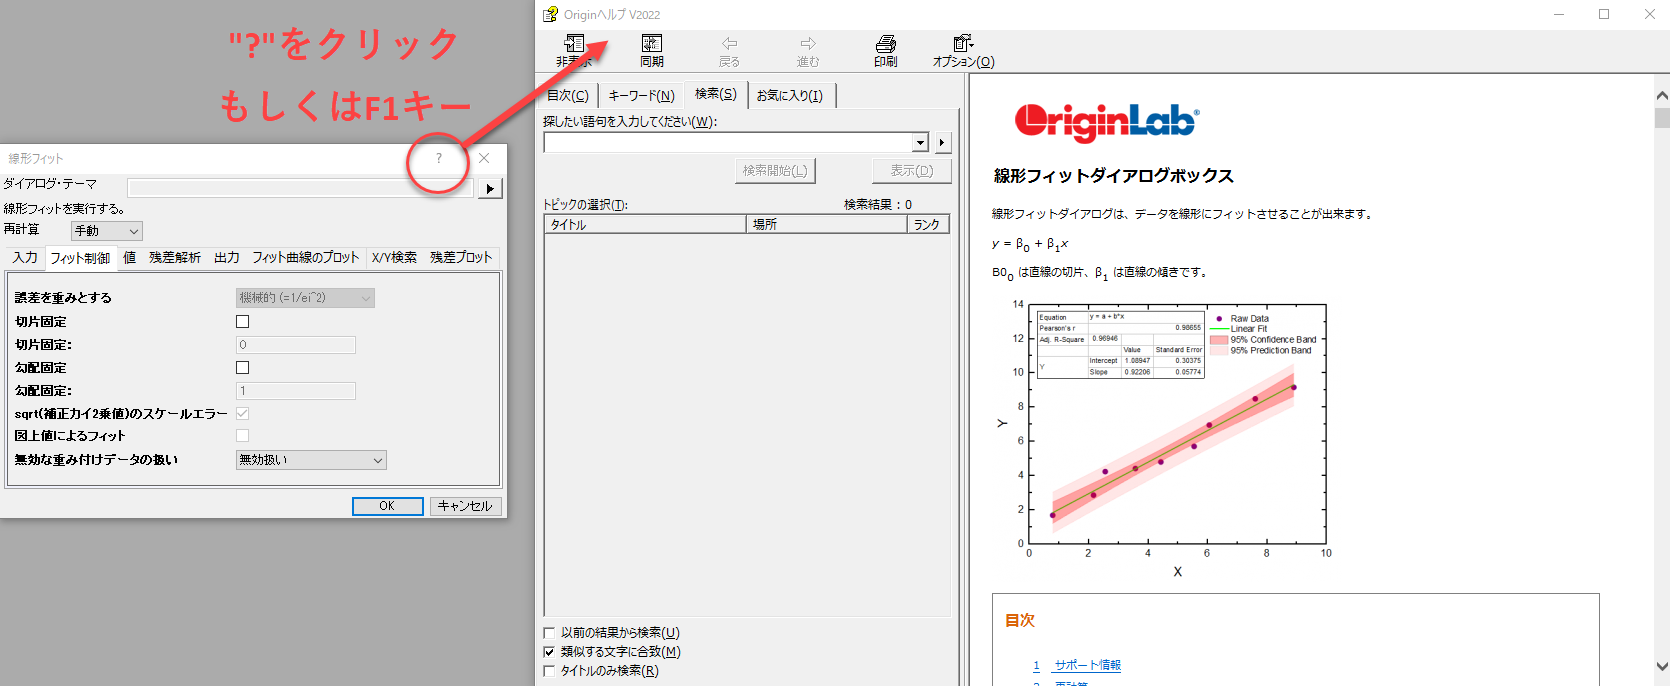The image size is (1670, 686).
Task: Open the 再計算 dropdown set to 手動
Action: pyautogui.click(x=107, y=231)
